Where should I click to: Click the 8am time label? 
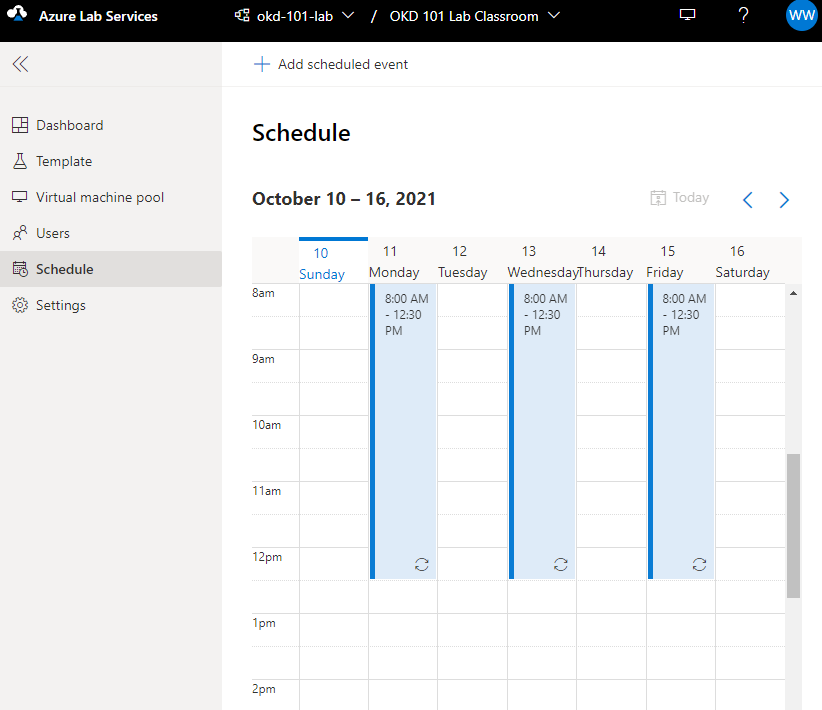pyautogui.click(x=263, y=293)
